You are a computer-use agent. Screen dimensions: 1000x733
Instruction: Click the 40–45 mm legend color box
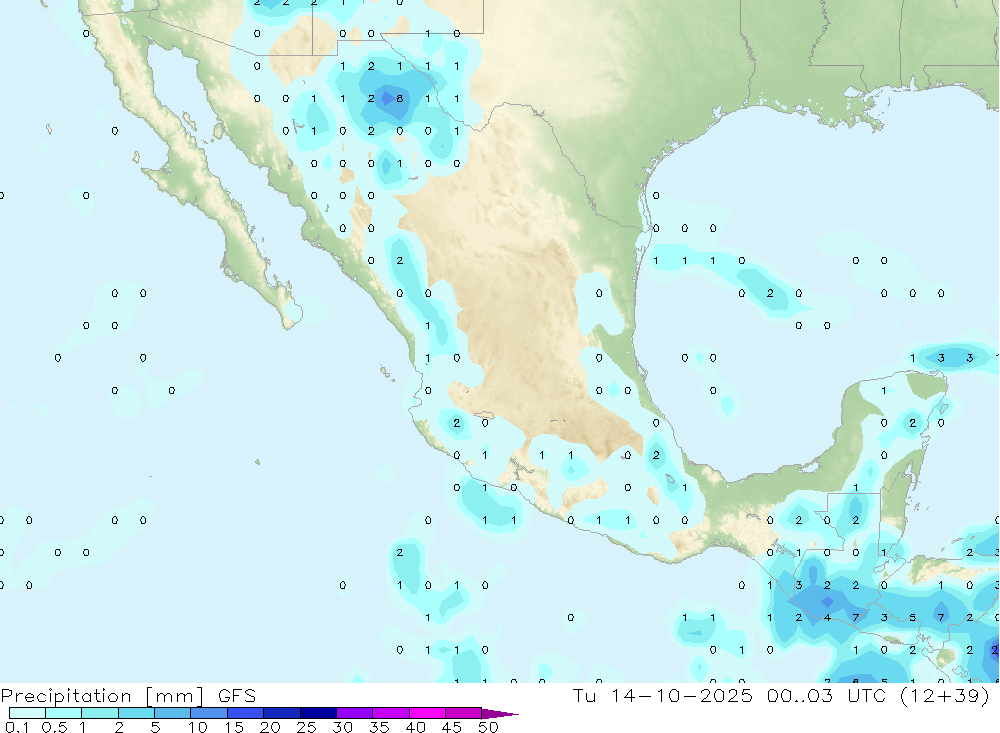[427, 713]
